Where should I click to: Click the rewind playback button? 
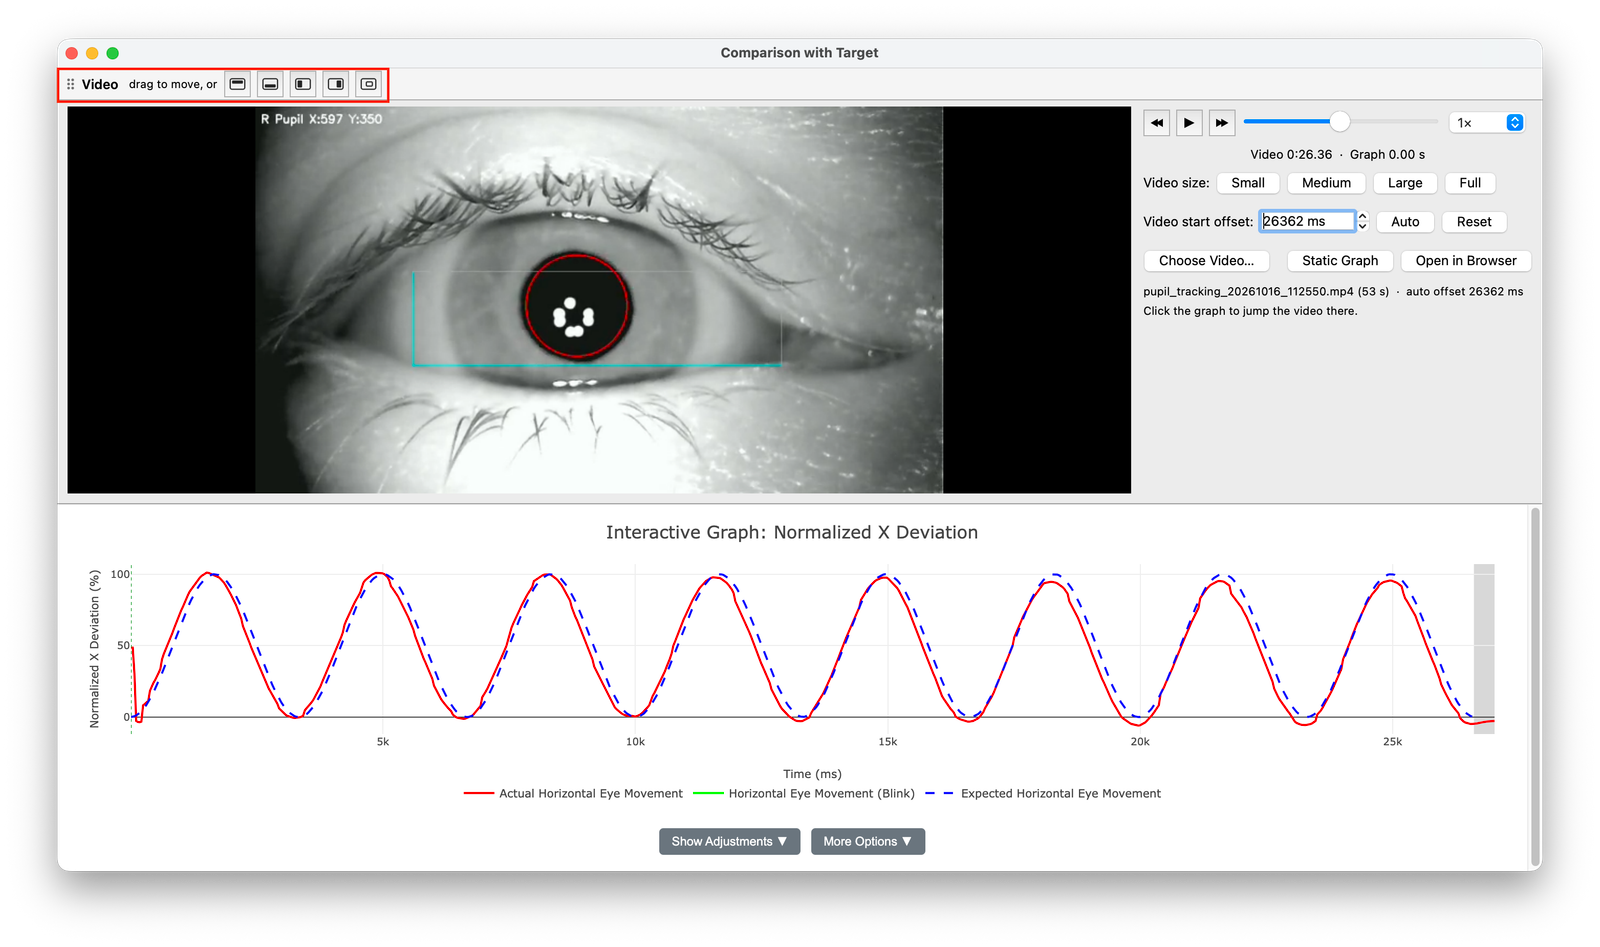pos(1157,122)
